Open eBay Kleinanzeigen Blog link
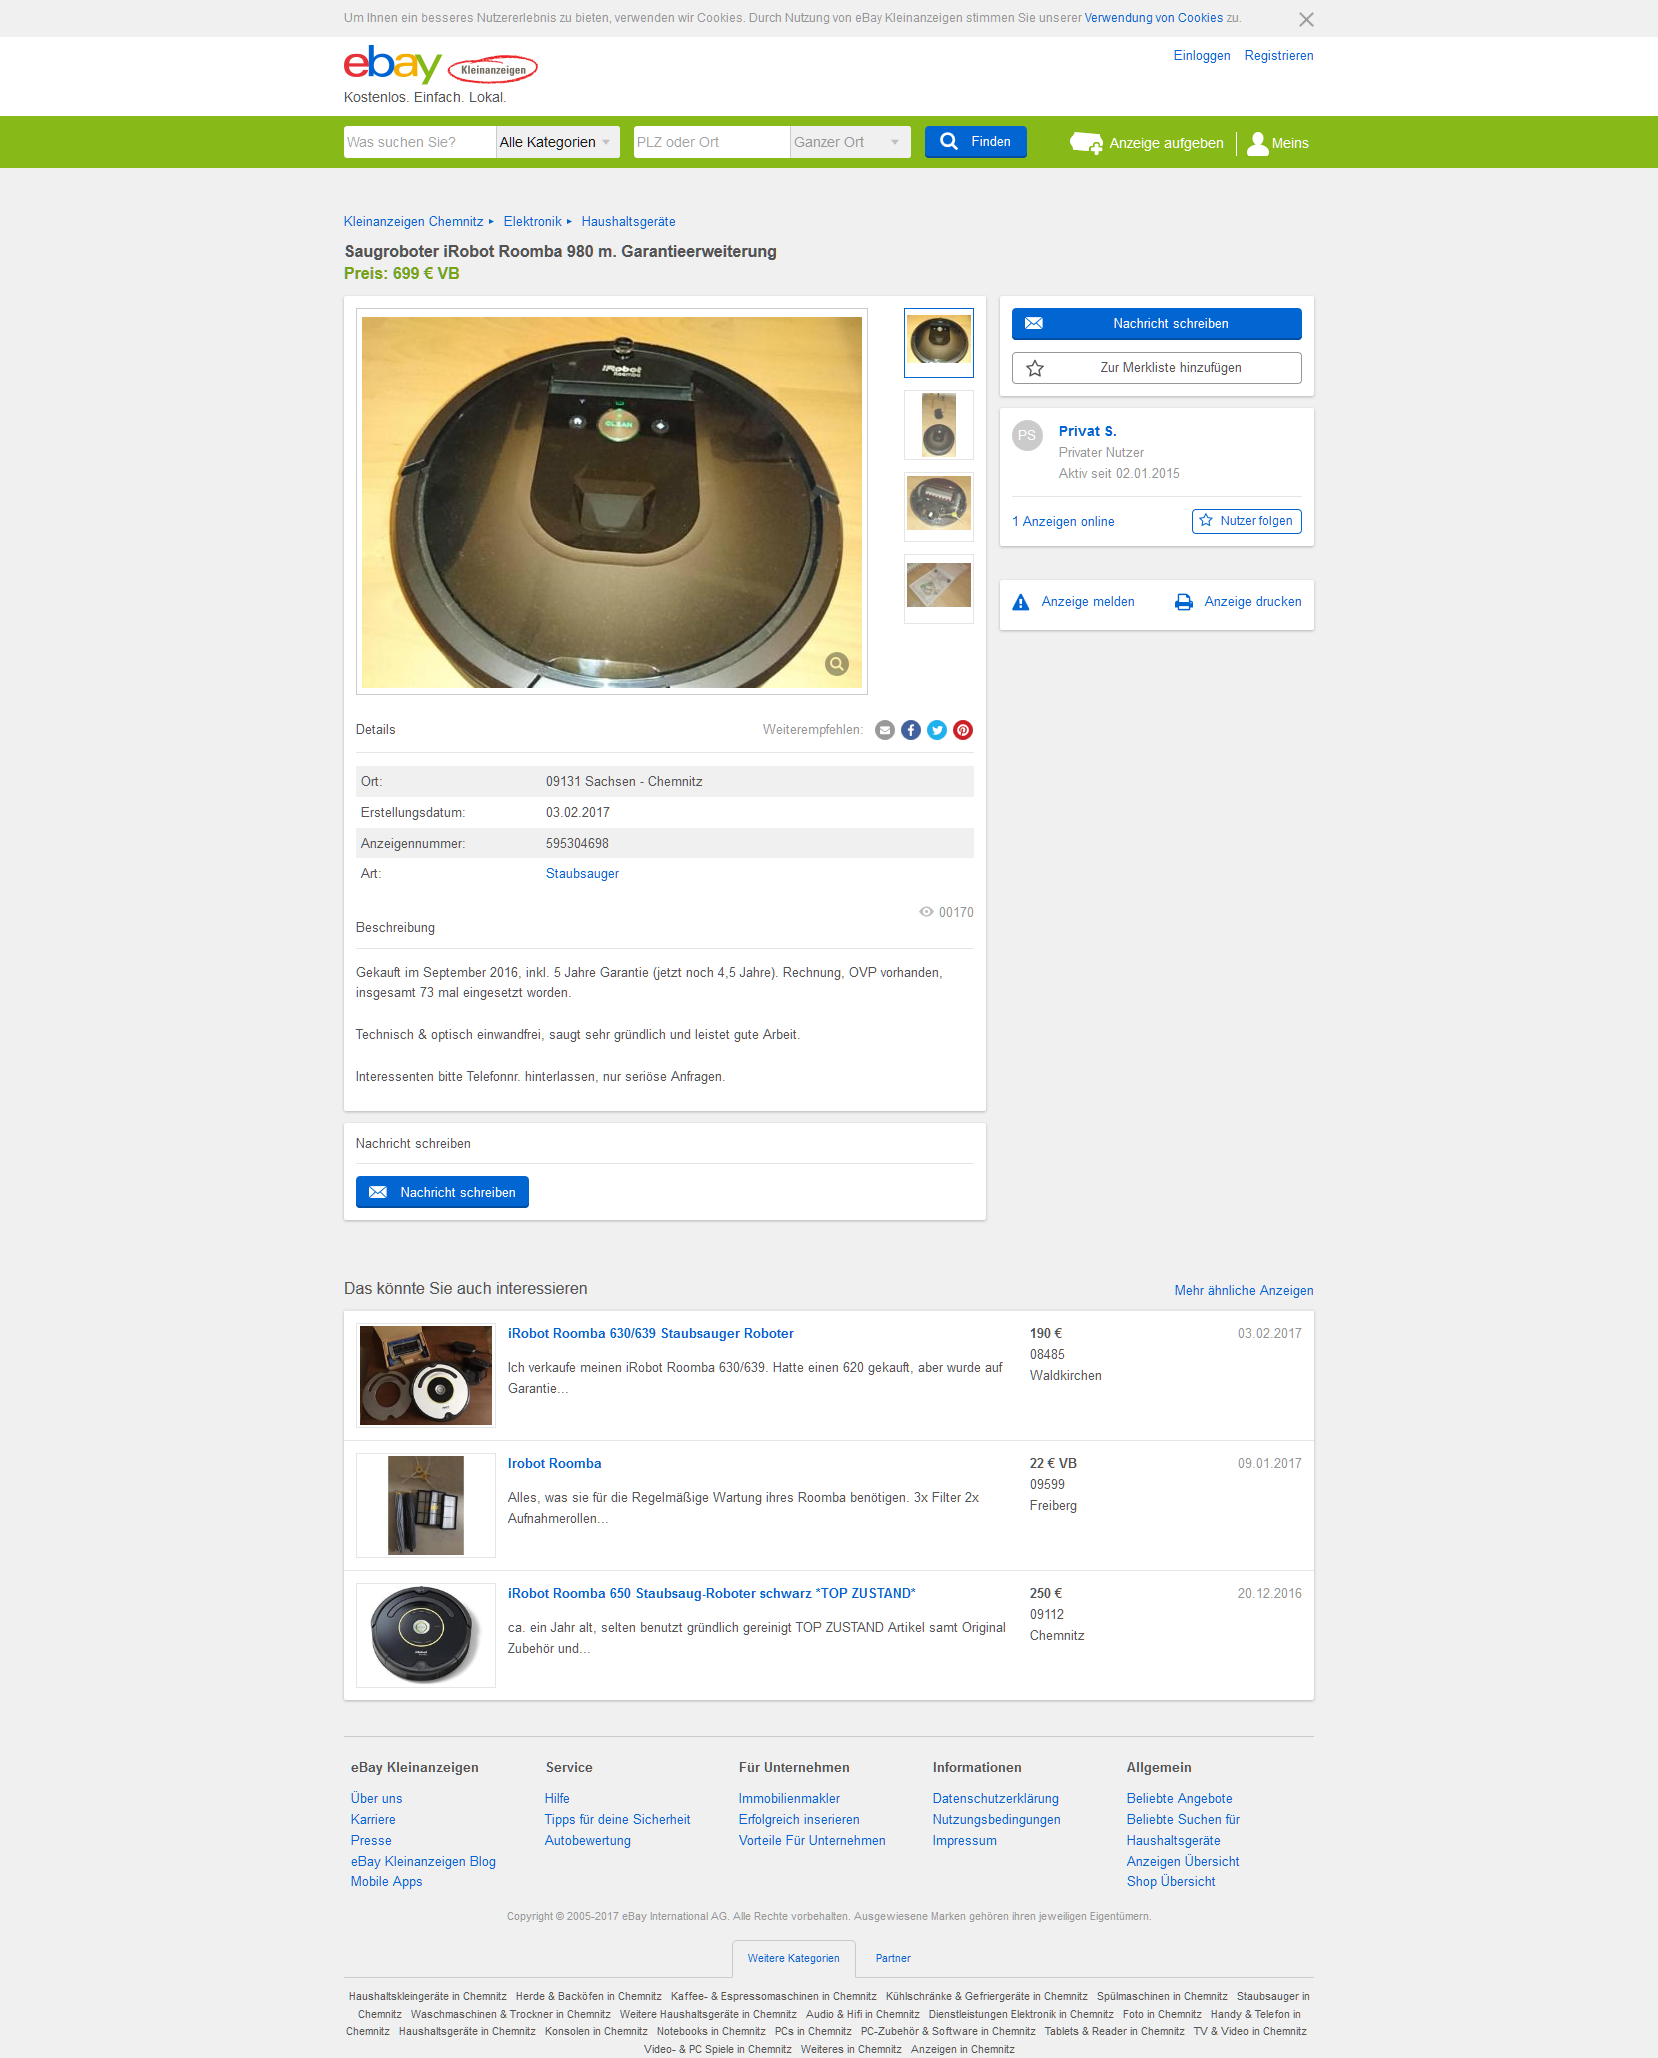 pyautogui.click(x=423, y=1862)
